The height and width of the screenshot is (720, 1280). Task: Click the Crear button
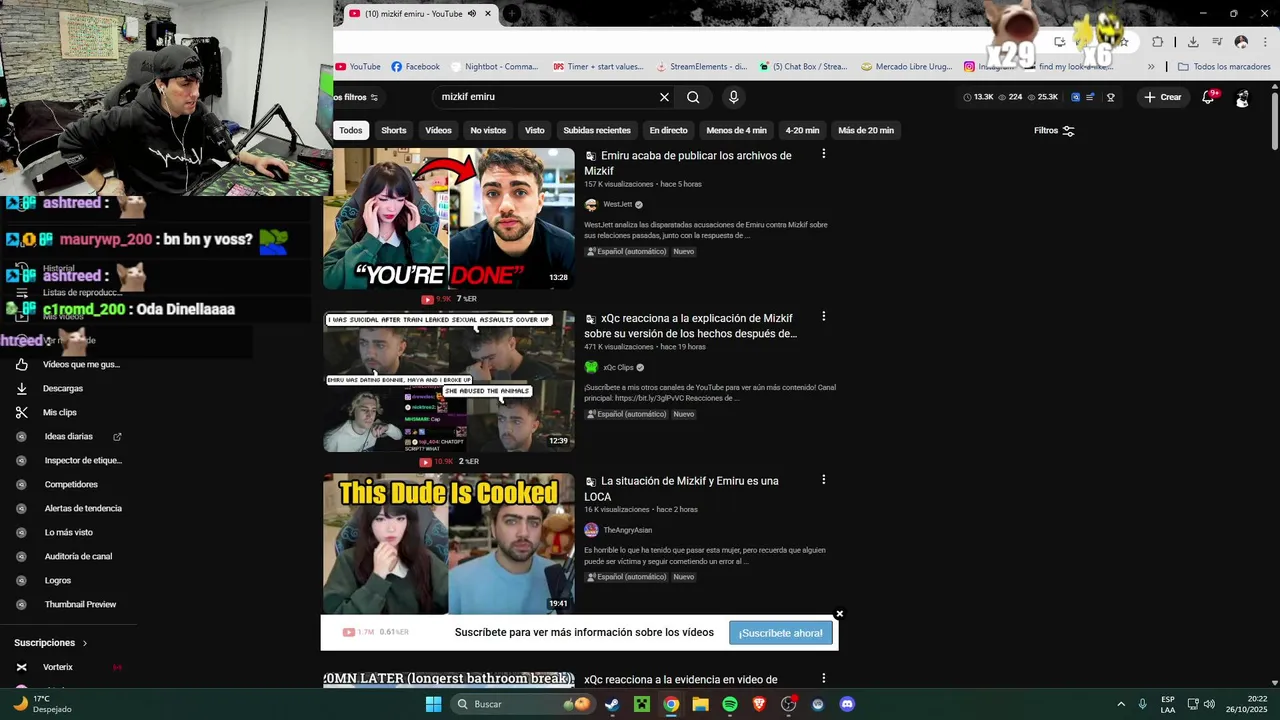coord(1163,97)
